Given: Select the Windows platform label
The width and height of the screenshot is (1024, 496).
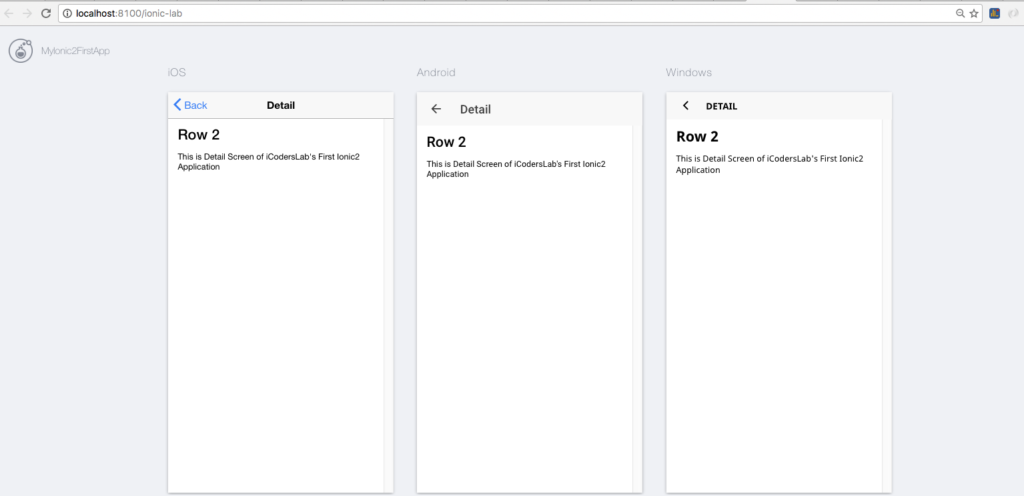Looking at the screenshot, I should click(689, 72).
